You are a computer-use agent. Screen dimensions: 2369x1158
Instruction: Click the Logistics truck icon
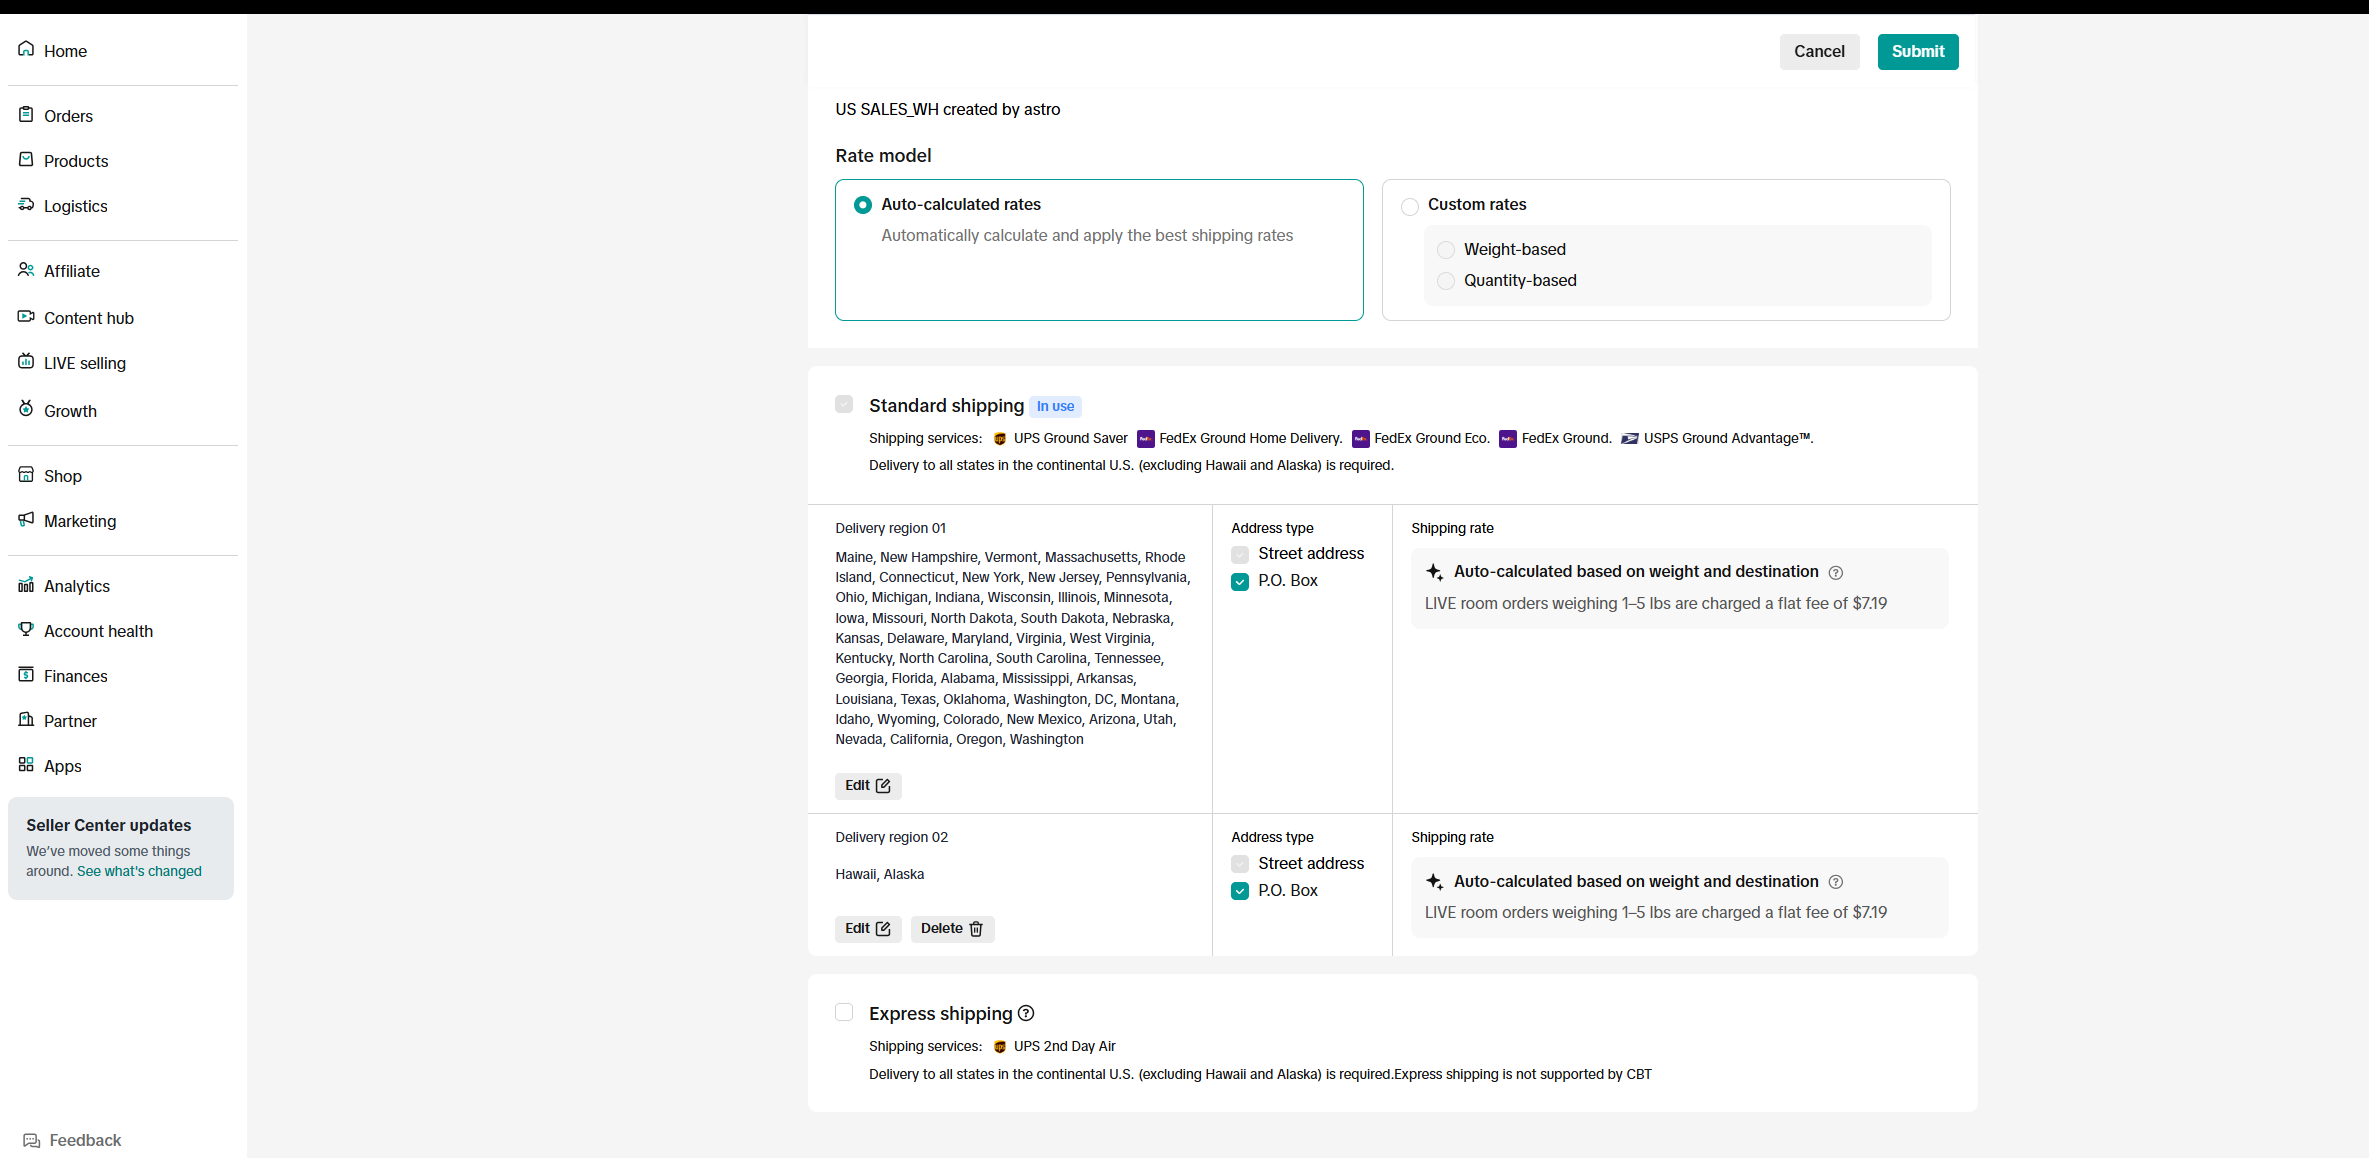[26, 204]
